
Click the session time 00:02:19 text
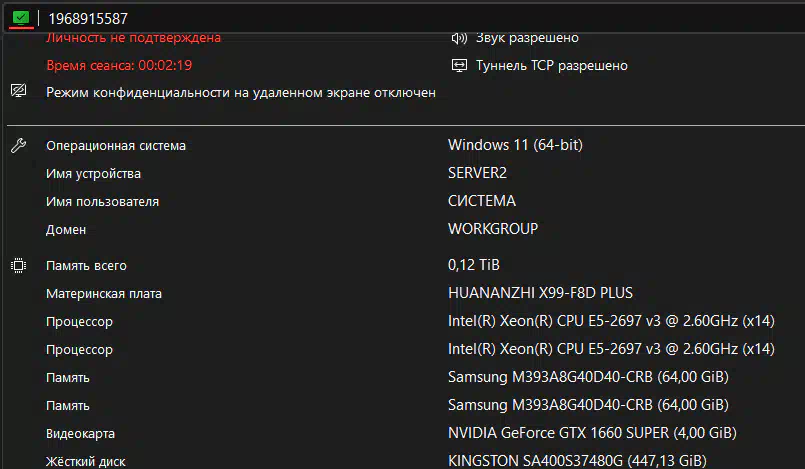click(119, 66)
